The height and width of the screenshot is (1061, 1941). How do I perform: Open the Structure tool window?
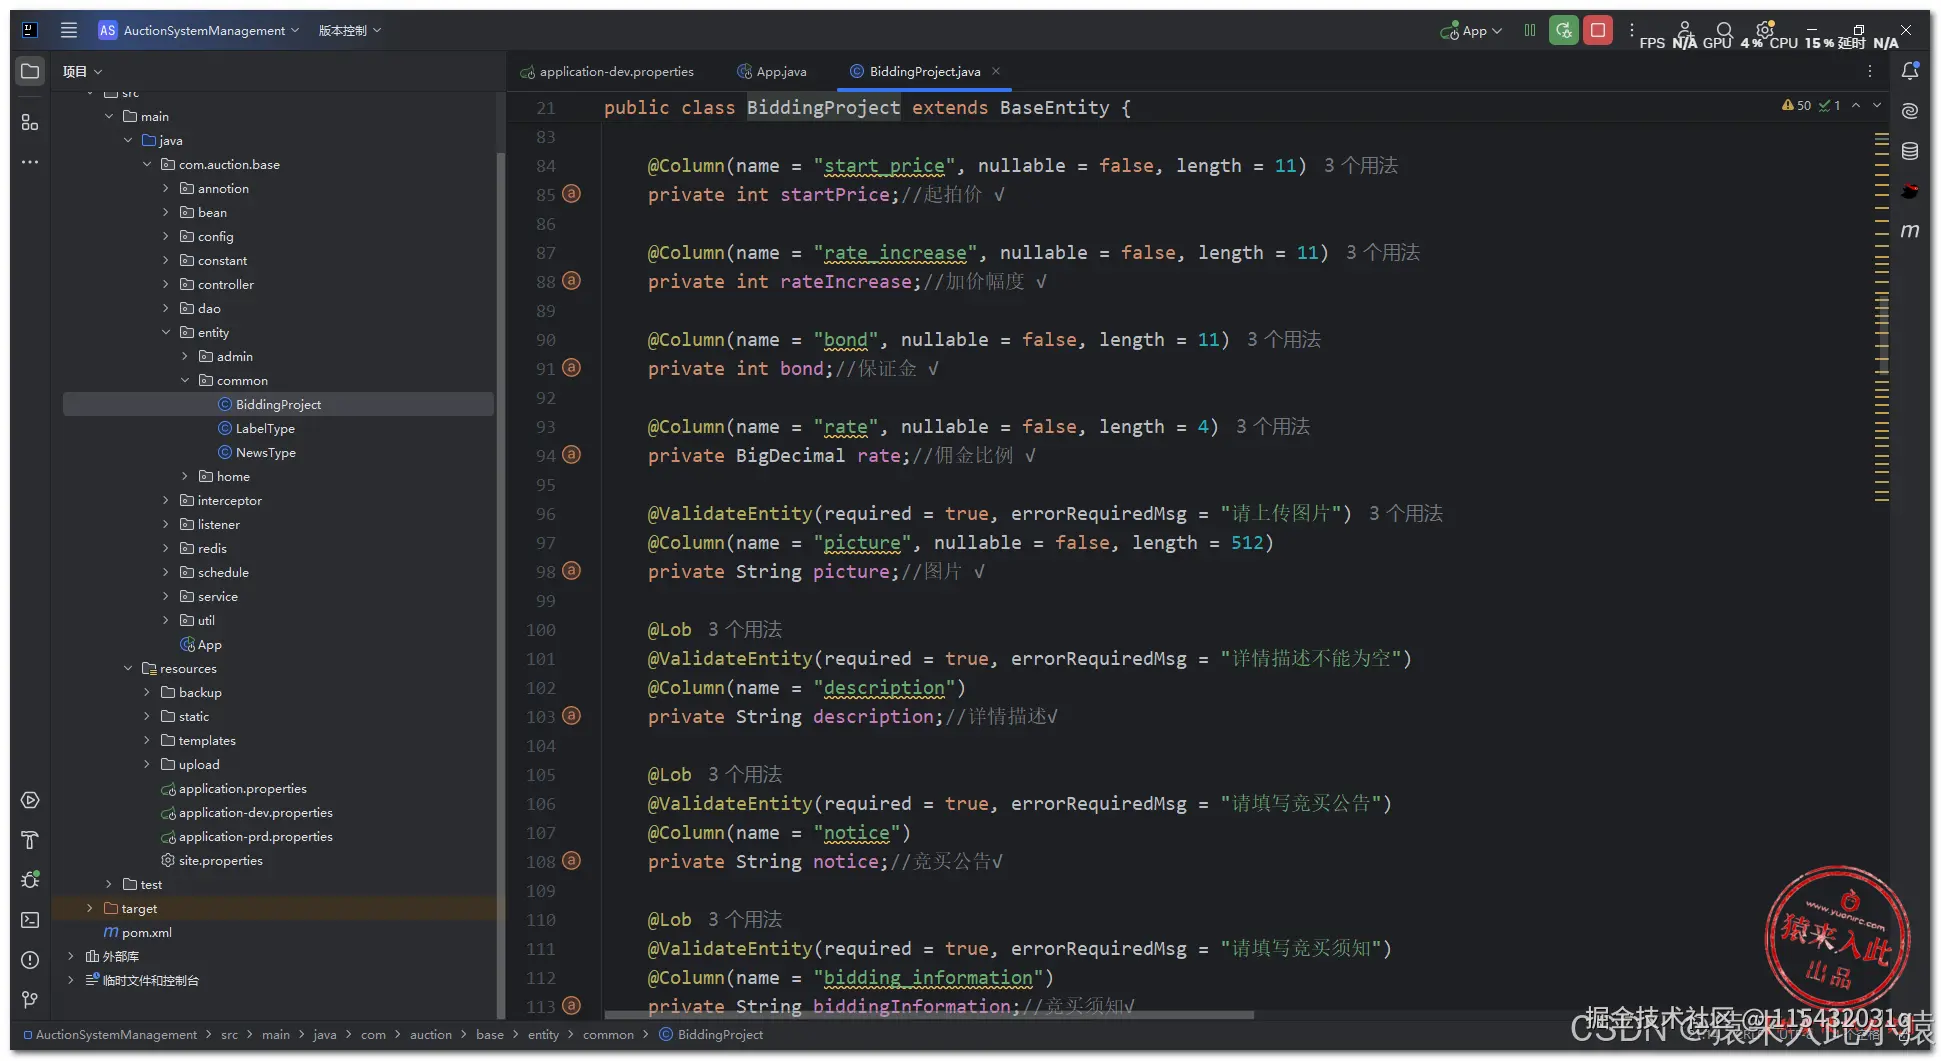pos(30,122)
